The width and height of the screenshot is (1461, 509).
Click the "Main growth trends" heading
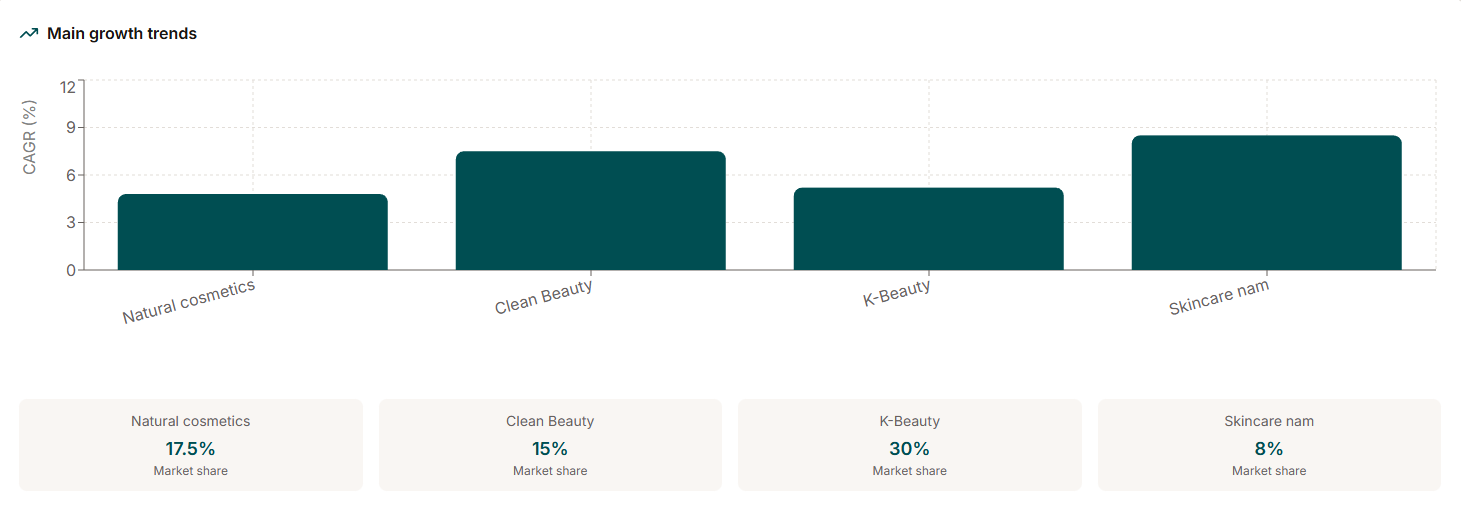[121, 34]
